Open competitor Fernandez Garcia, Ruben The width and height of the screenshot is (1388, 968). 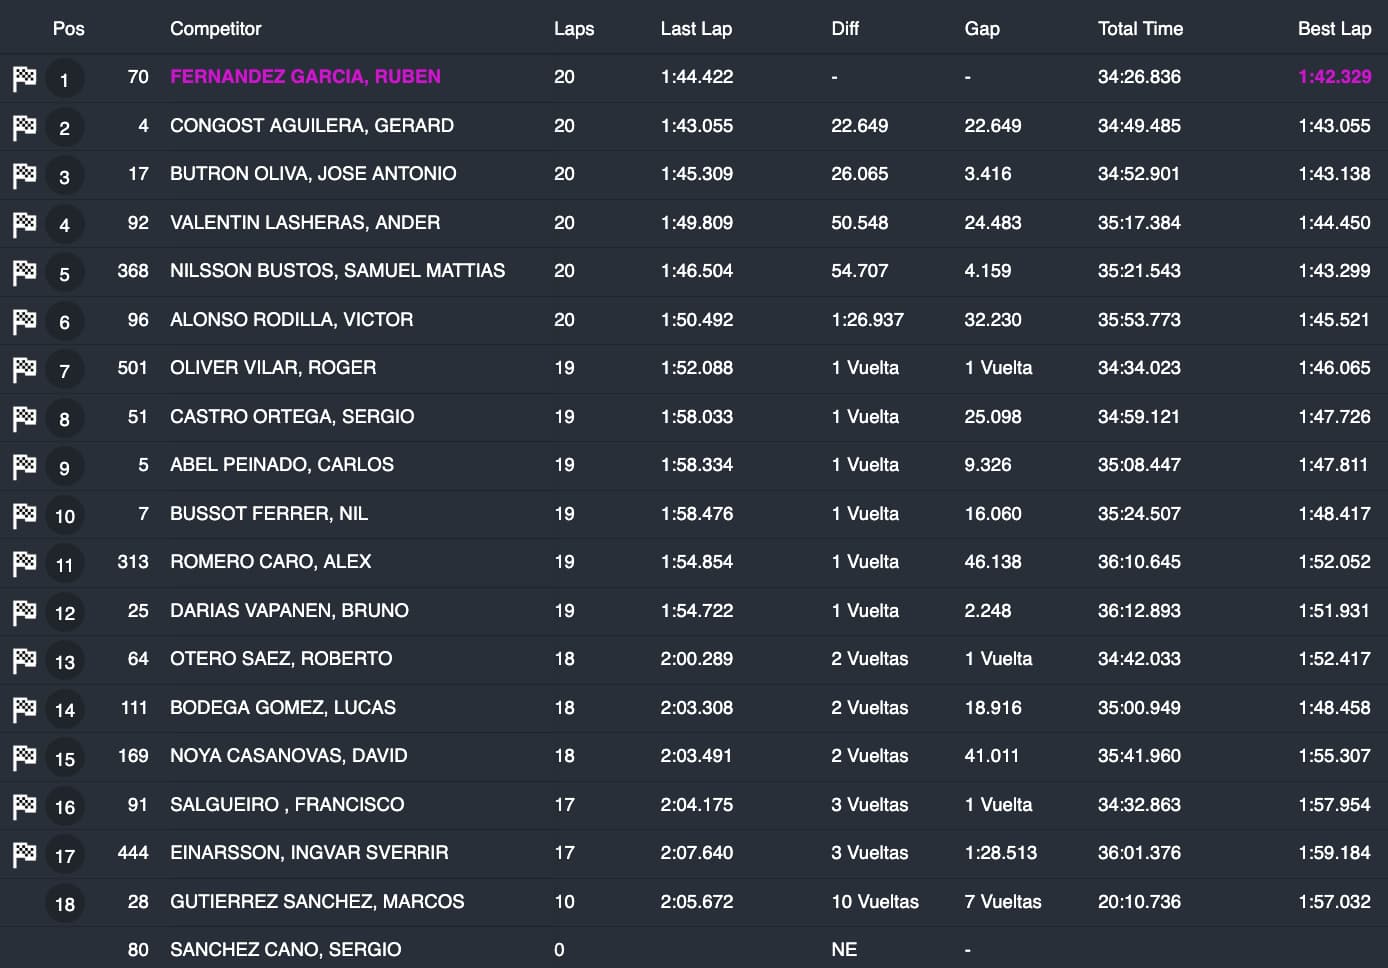point(305,77)
